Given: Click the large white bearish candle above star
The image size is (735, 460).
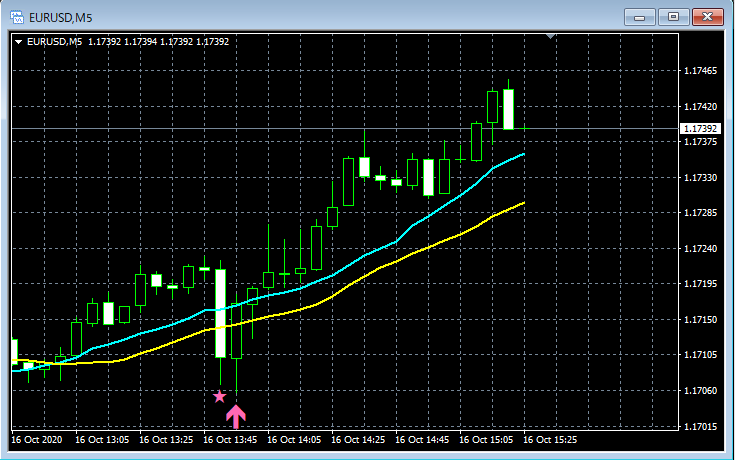Looking at the screenshot, I should click(x=220, y=313).
